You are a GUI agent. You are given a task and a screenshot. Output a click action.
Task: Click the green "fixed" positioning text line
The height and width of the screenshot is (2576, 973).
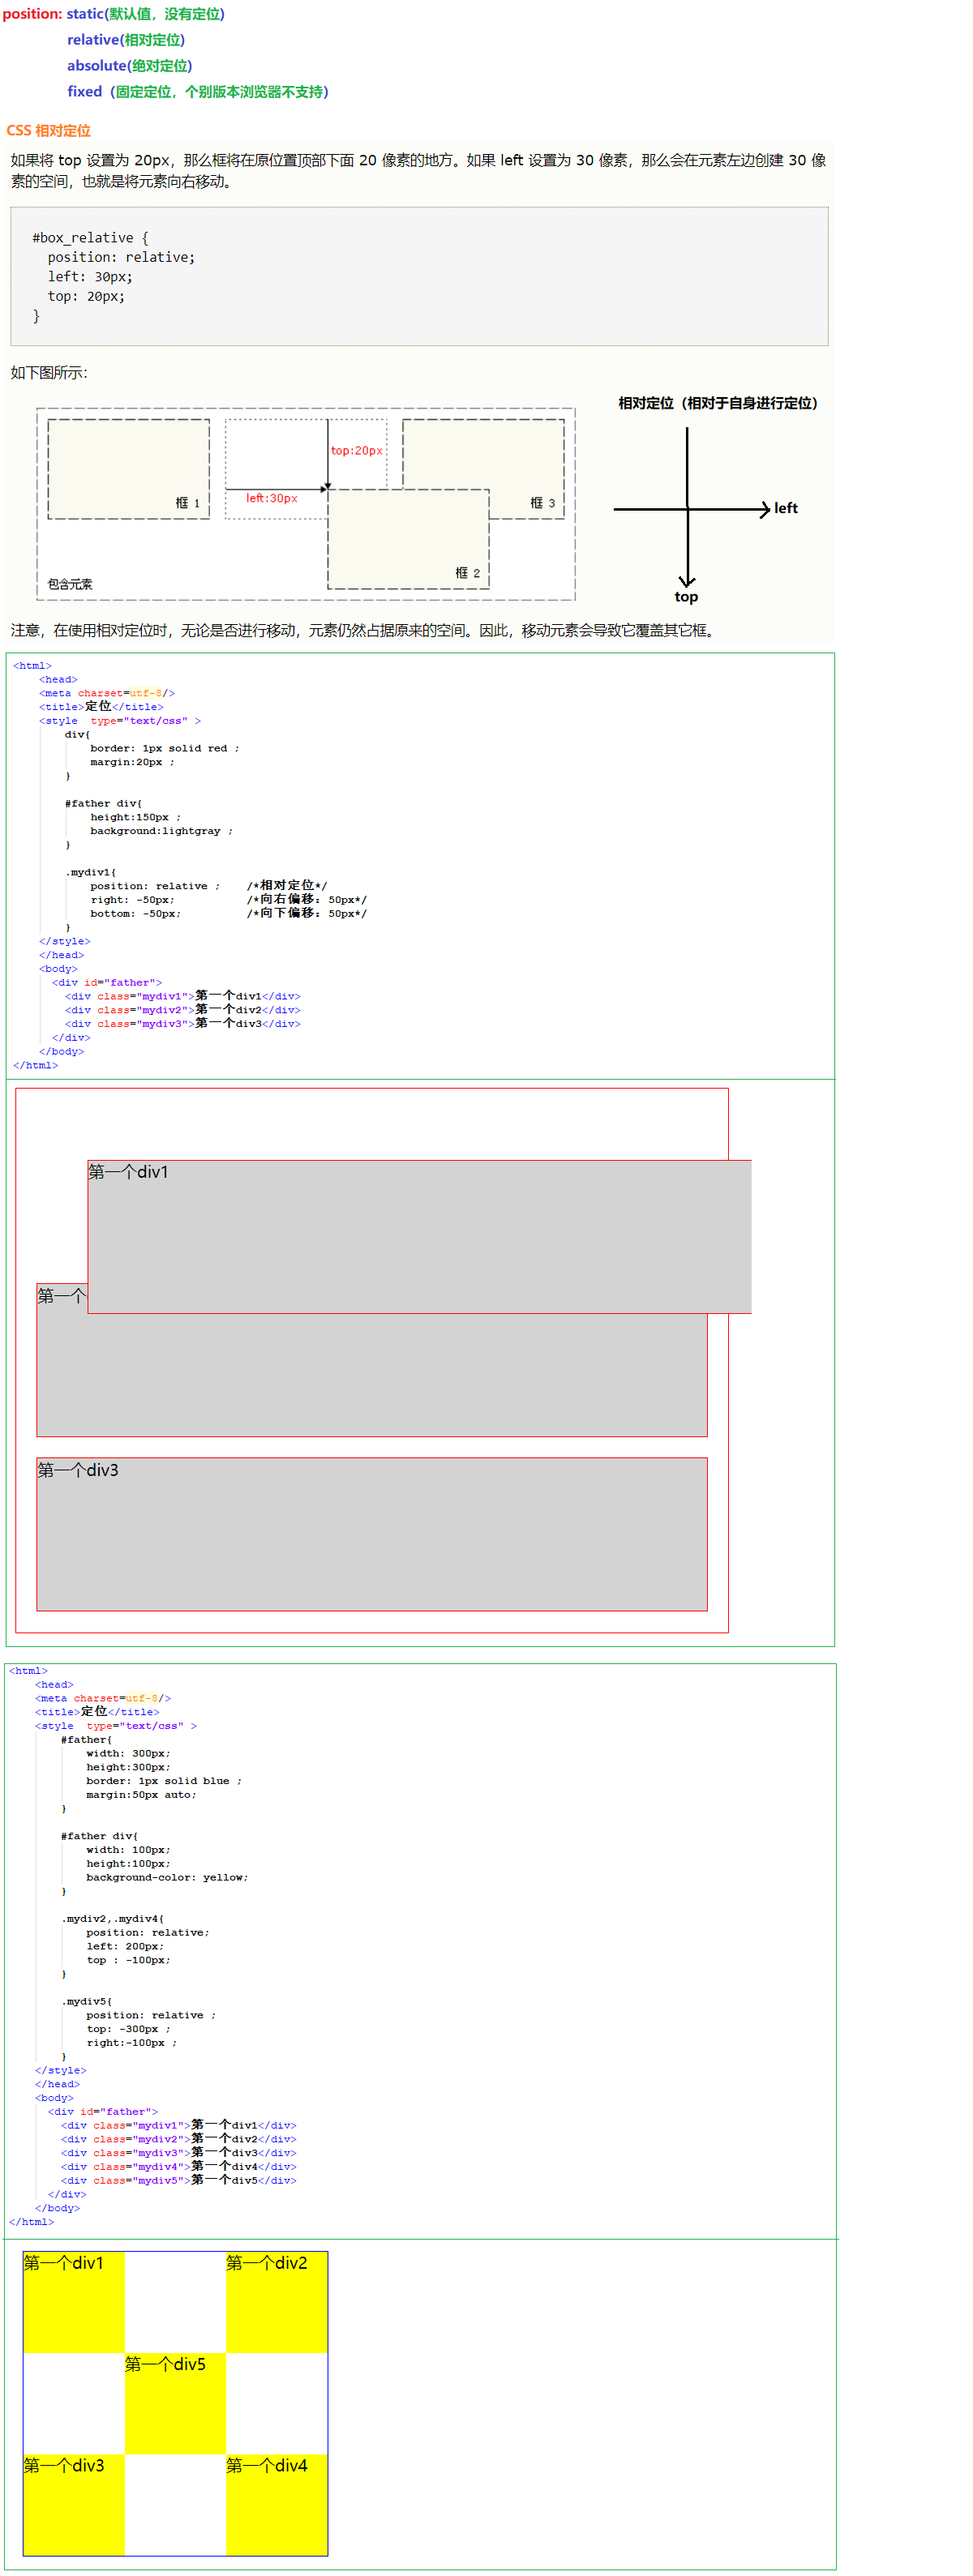tap(197, 92)
